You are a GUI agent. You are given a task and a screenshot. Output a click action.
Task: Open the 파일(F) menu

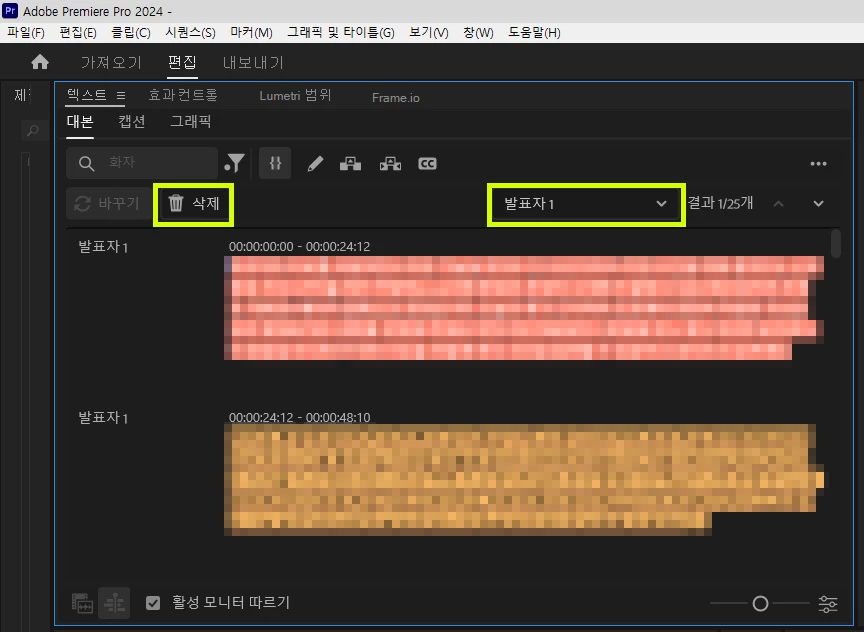coord(25,33)
